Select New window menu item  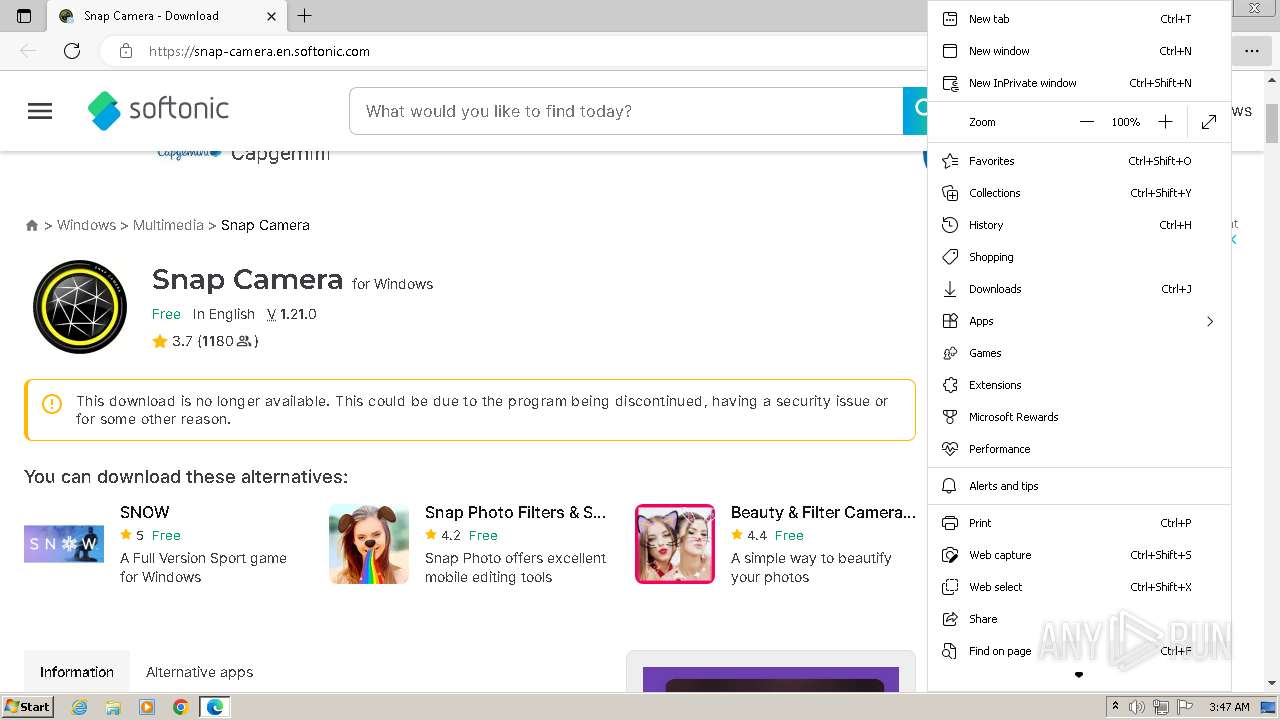[x=1079, y=51]
